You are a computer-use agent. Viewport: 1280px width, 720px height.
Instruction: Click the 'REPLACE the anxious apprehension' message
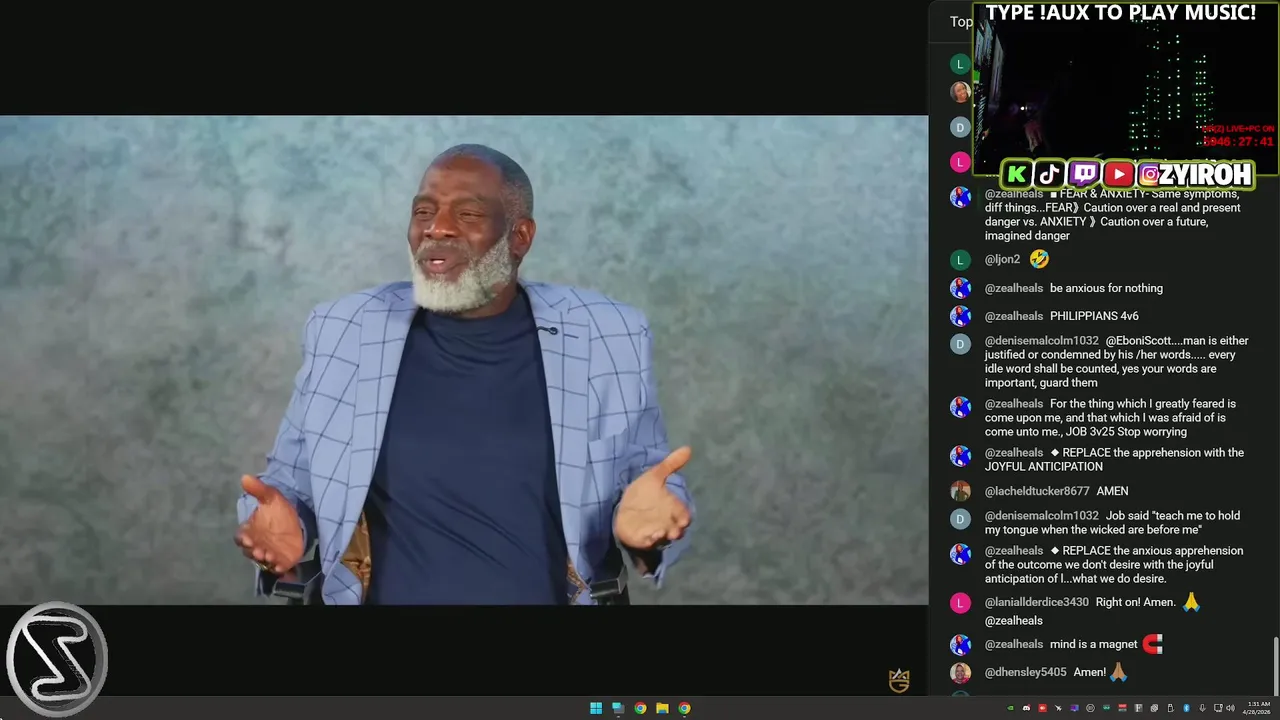pos(1114,565)
